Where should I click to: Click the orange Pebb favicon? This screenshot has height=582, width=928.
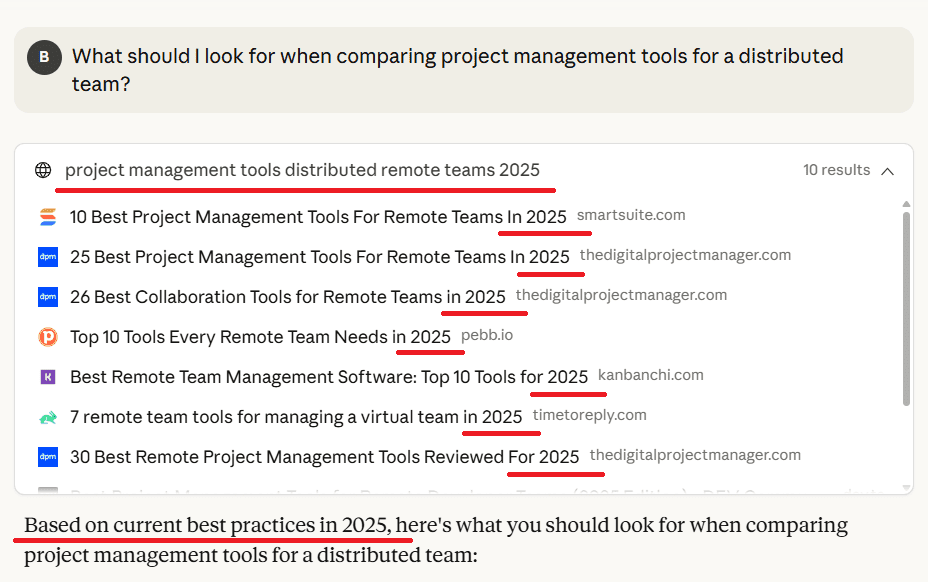(x=47, y=337)
